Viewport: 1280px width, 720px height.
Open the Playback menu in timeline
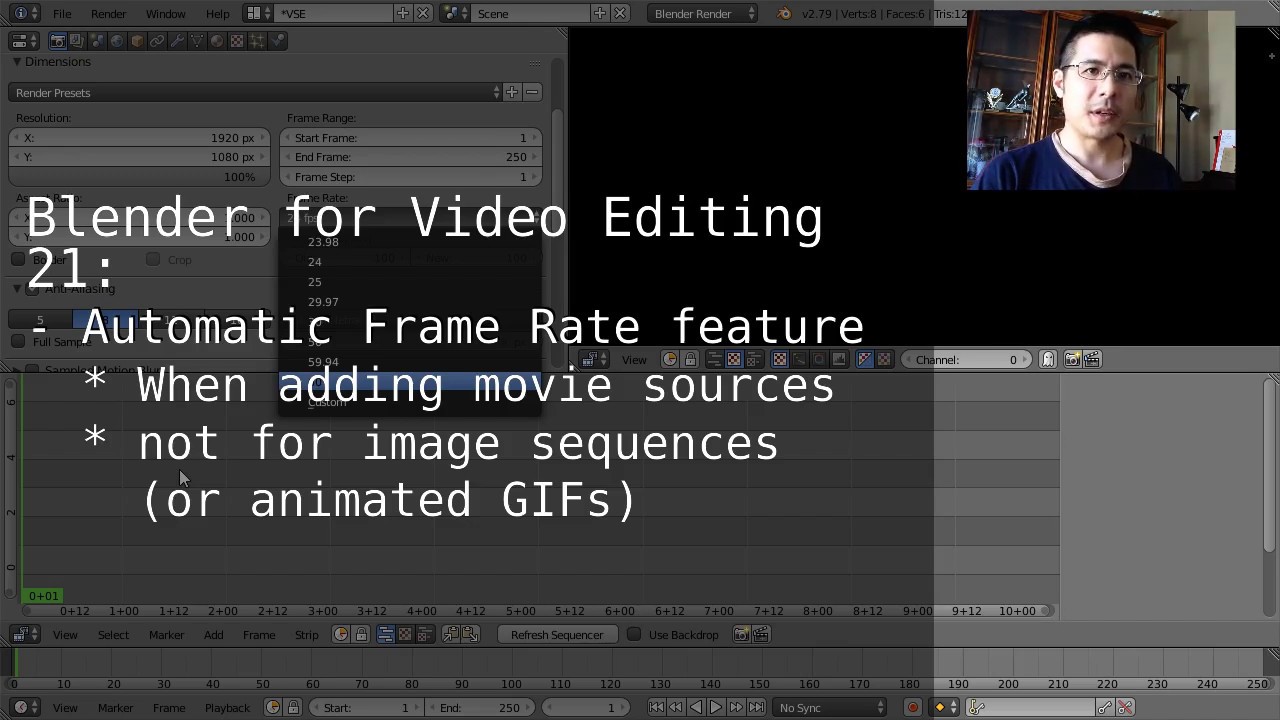coord(228,708)
